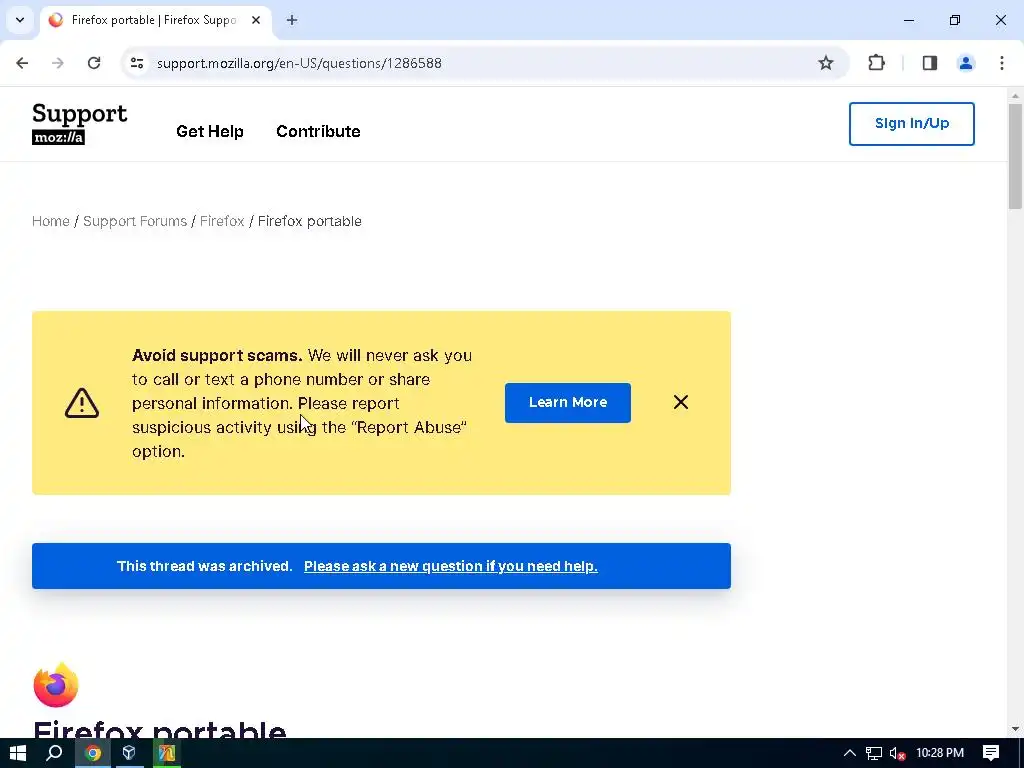
Task: Dismiss the scam warning banner
Action: click(680, 402)
